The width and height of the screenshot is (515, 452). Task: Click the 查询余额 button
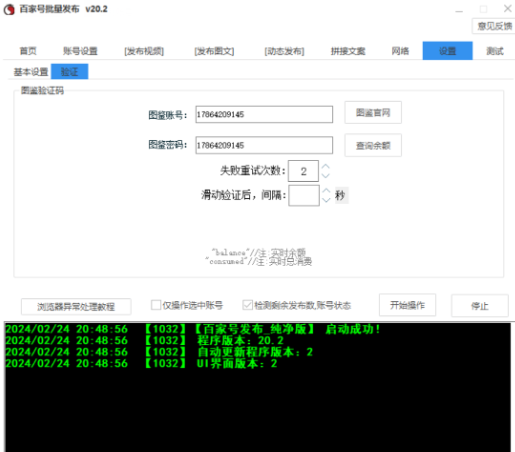click(373, 145)
